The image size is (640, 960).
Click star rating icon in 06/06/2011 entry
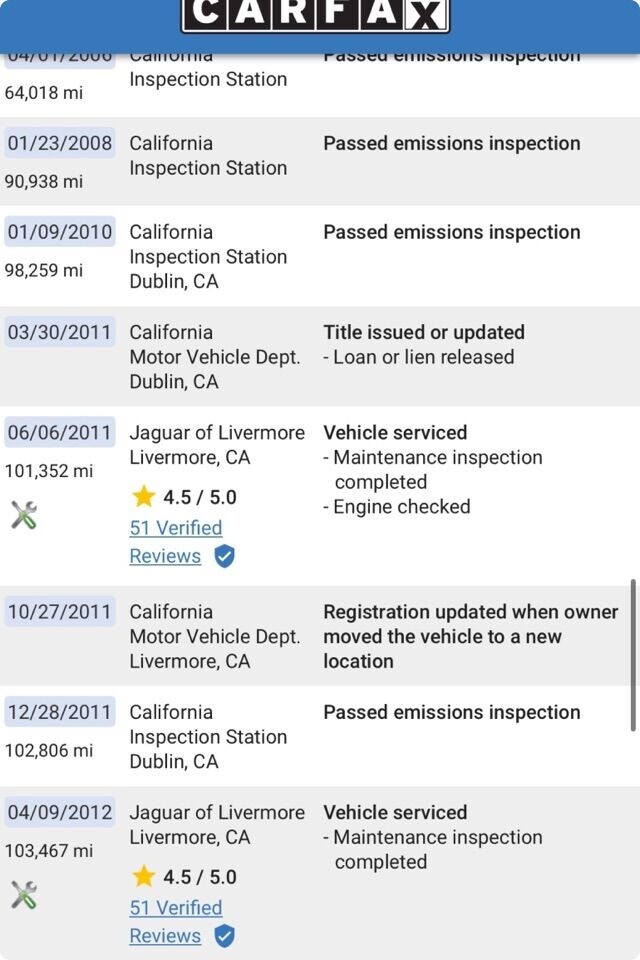144,497
